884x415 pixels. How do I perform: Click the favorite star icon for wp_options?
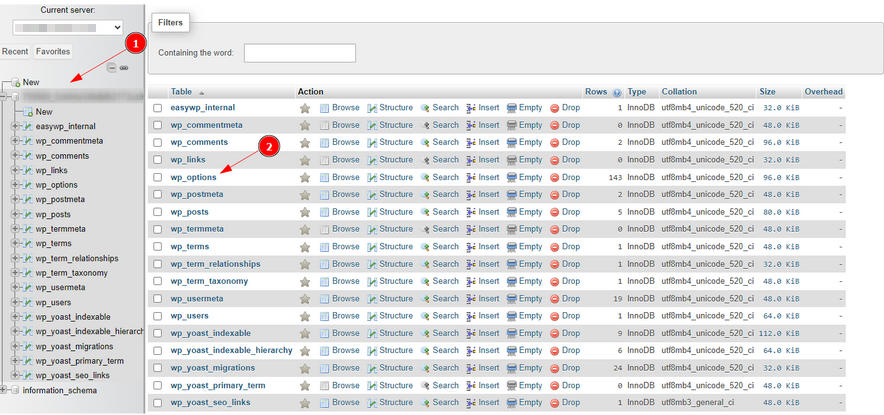305,177
